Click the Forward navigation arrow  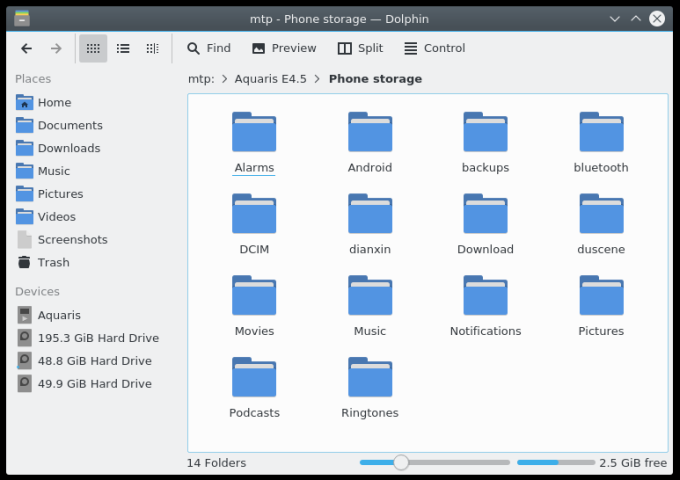56,48
